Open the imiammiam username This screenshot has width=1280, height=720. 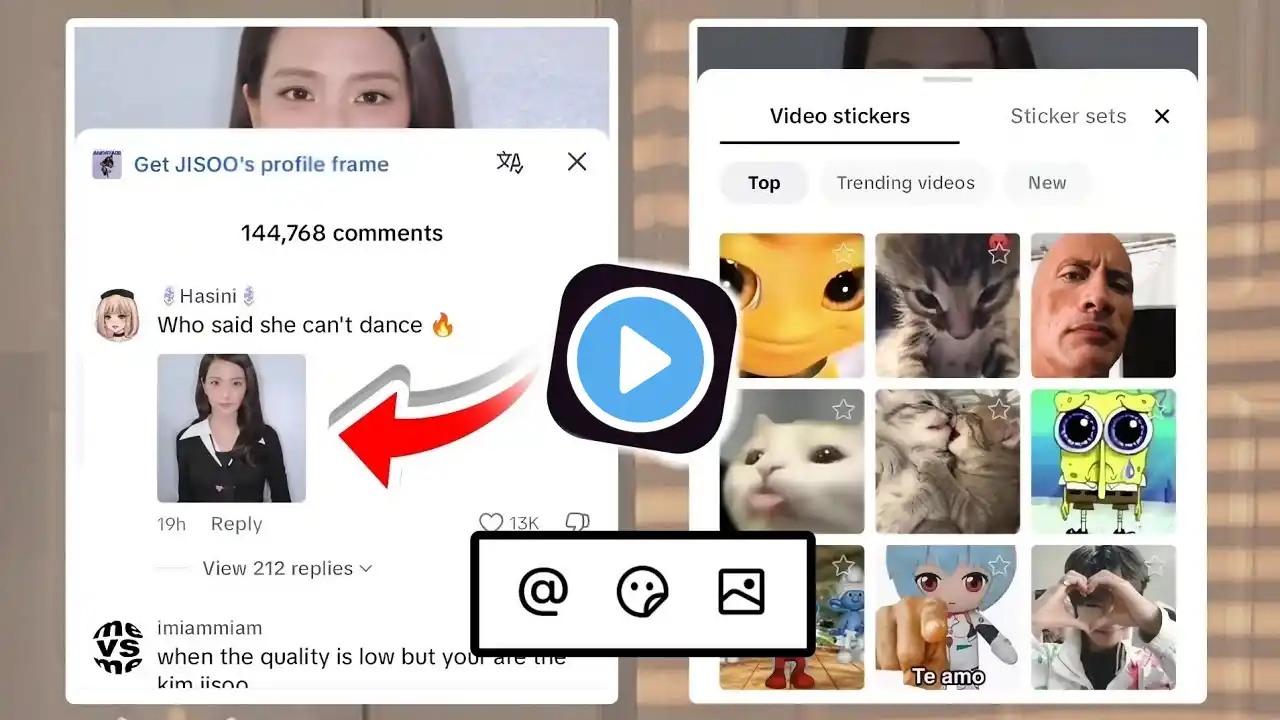click(x=210, y=628)
